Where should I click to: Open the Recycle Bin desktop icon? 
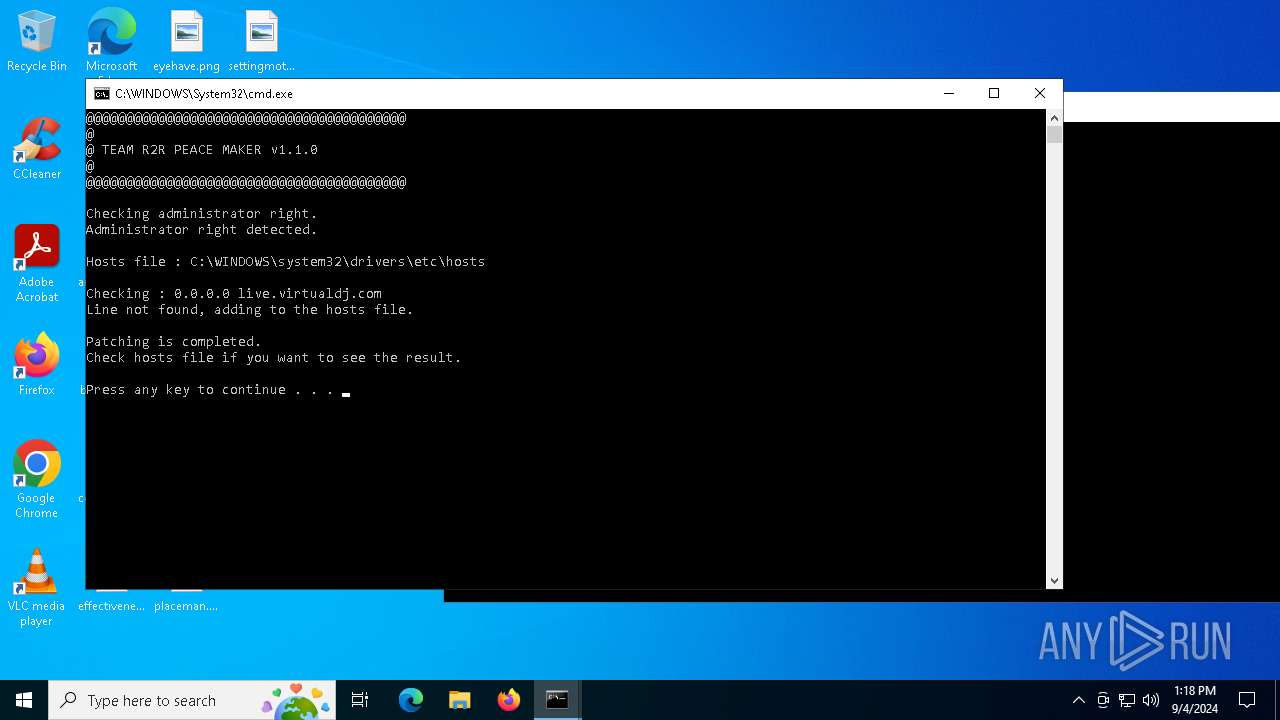point(37,42)
